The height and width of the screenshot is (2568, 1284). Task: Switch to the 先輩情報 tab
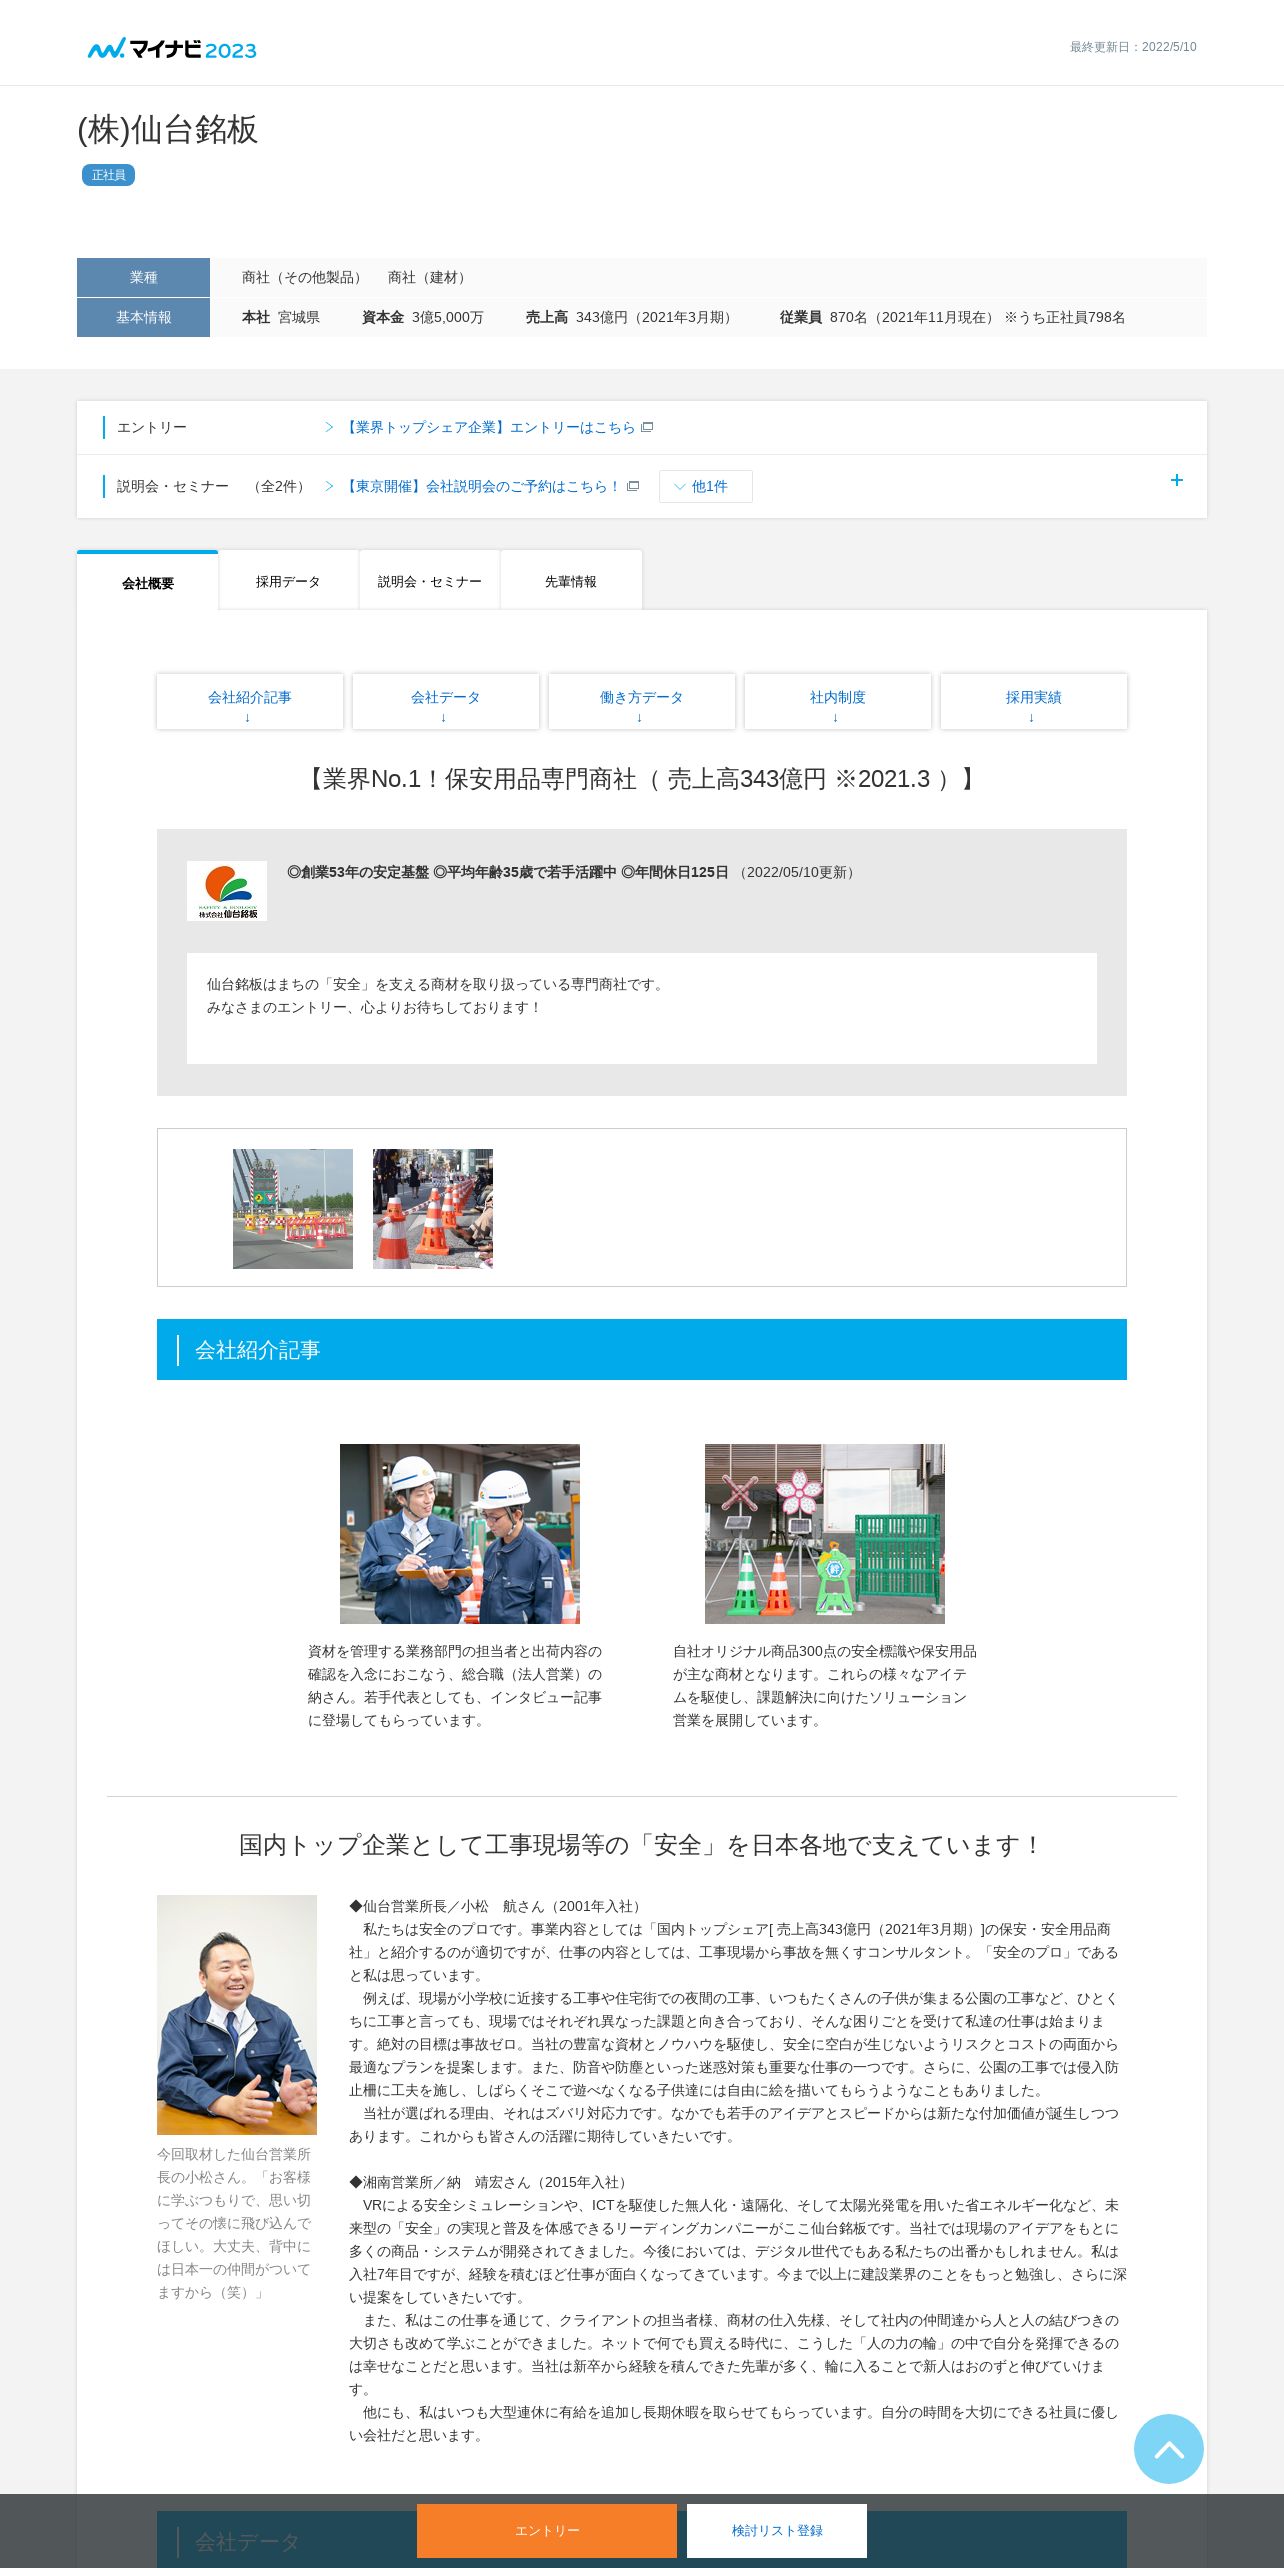[571, 581]
